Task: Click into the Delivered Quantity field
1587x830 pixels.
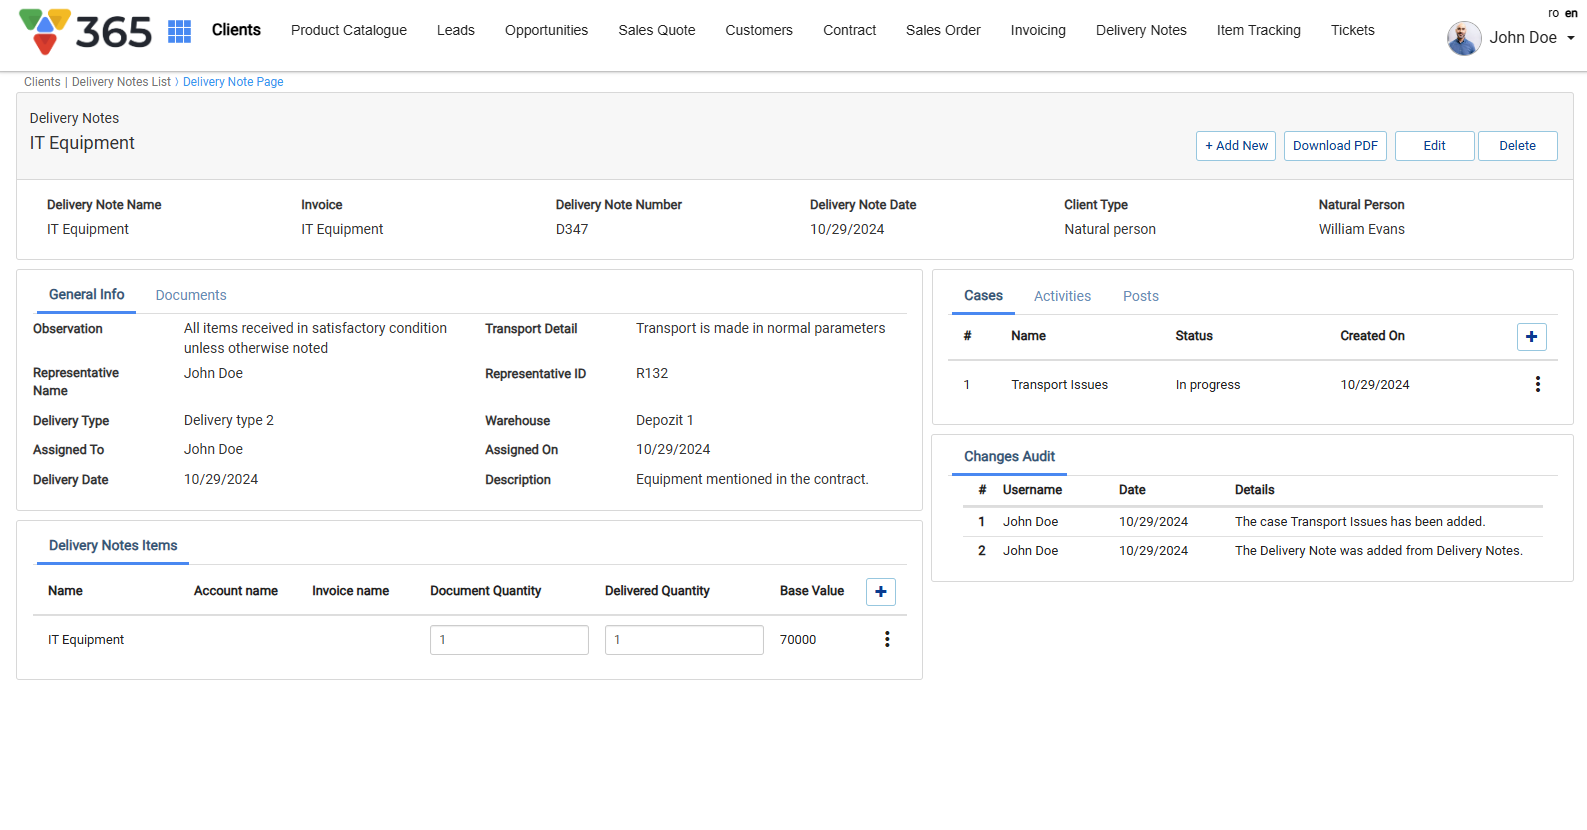Action: coord(684,640)
